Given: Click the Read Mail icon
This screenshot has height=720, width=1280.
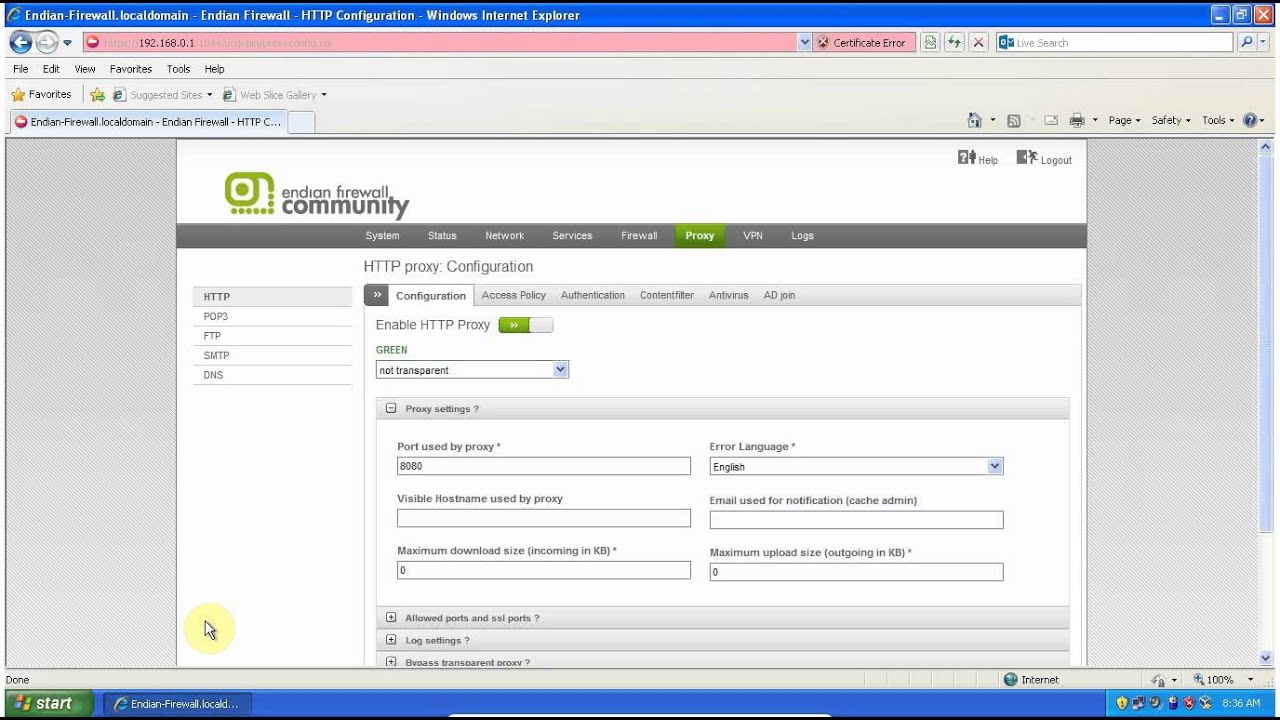Looking at the screenshot, I should (1051, 120).
